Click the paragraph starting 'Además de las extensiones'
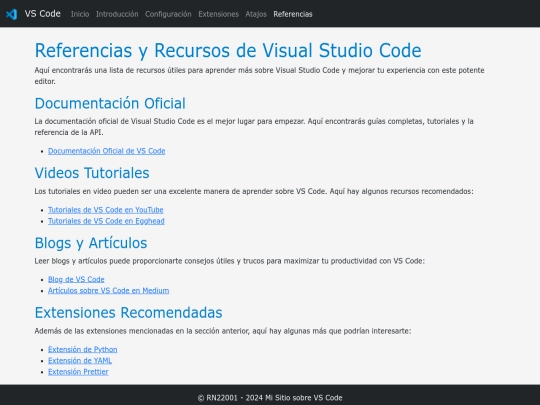Viewport: 540px width, 405px height. 223,331
